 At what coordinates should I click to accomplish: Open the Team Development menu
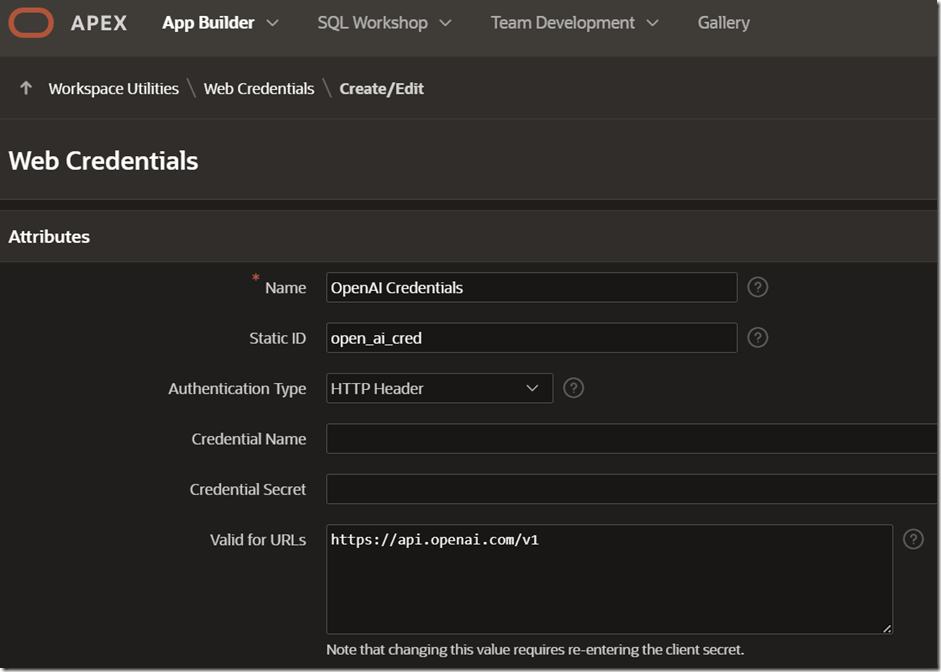[x=563, y=22]
